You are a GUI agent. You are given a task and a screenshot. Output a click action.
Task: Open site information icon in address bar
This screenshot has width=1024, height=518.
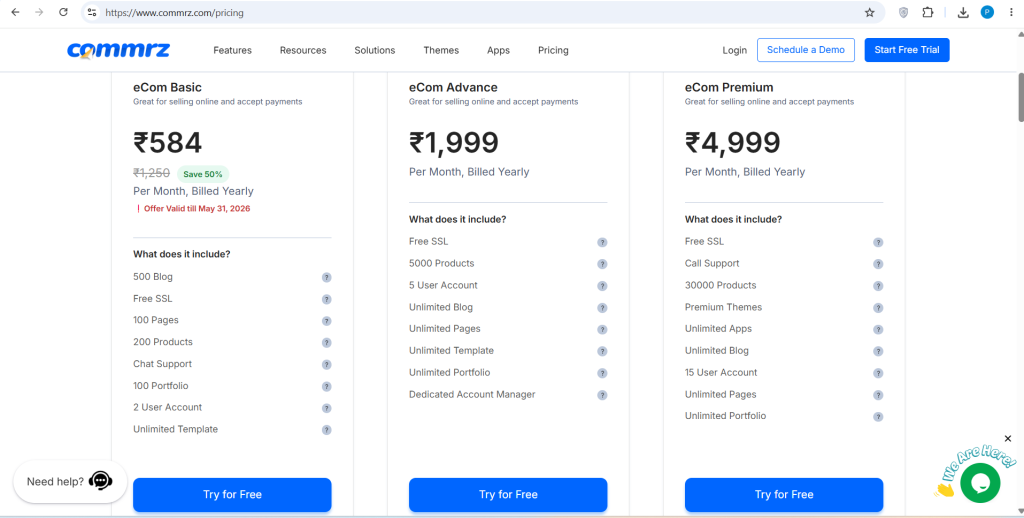tap(92, 12)
